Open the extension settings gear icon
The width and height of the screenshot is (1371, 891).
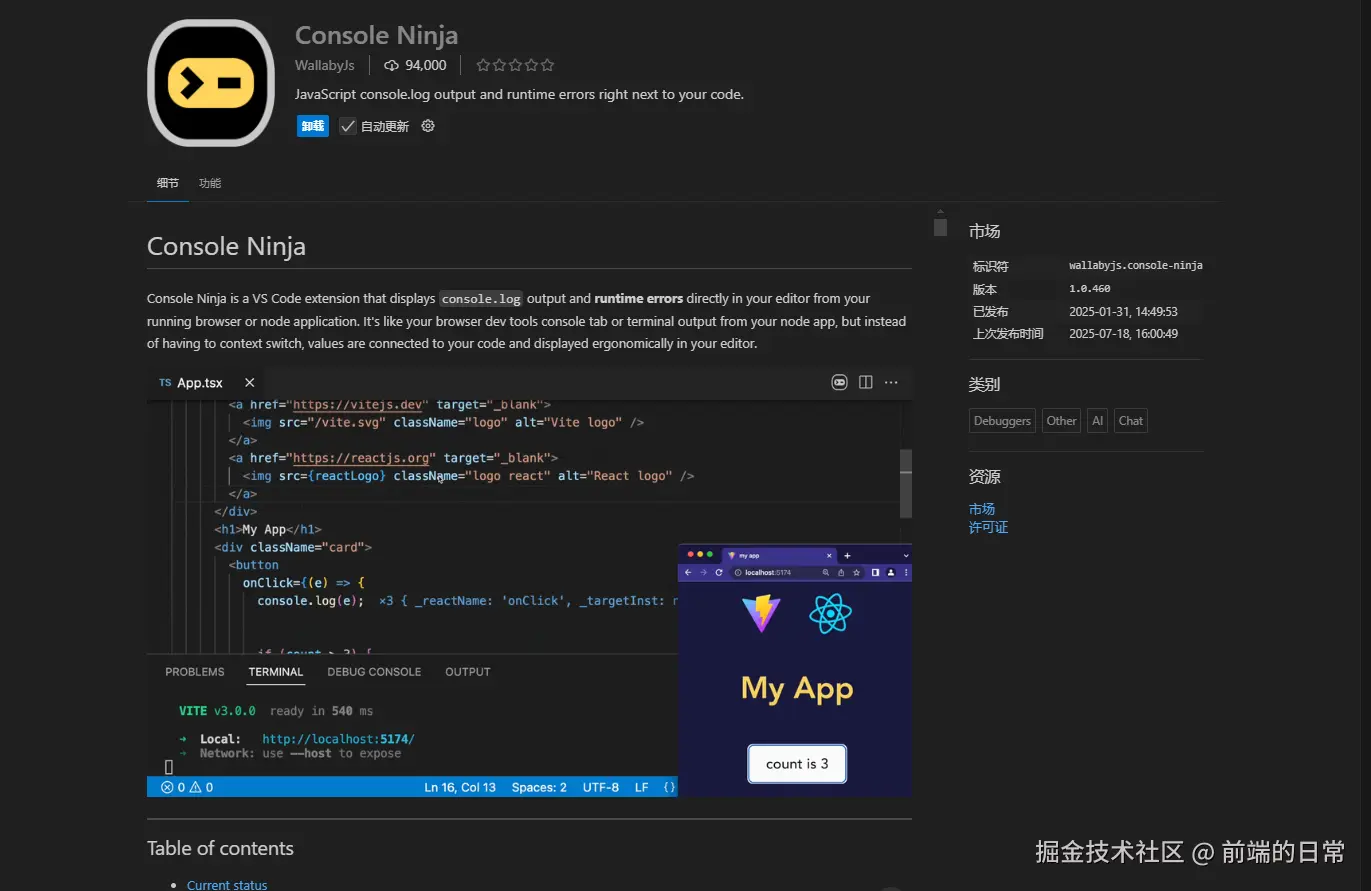[428, 126]
